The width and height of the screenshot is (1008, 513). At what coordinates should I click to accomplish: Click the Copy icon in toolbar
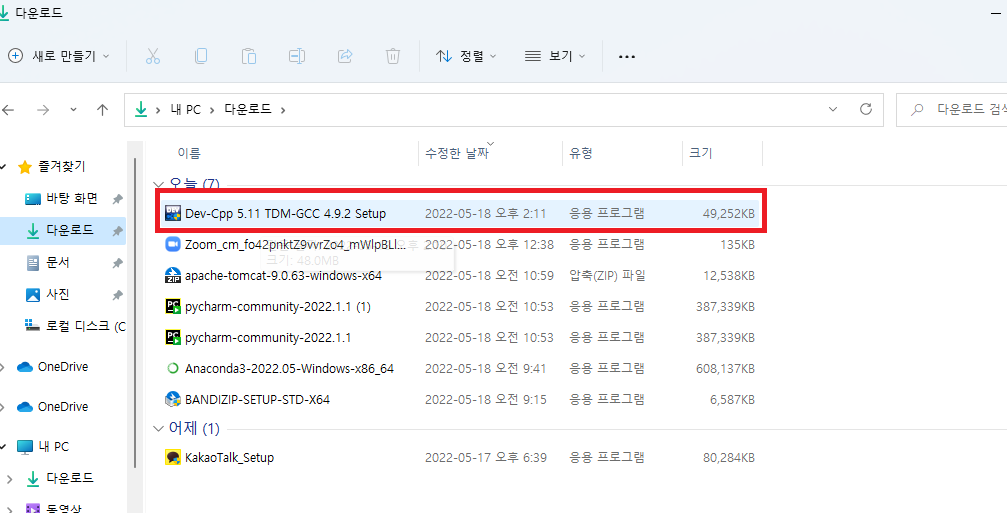click(x=201, y=56)
